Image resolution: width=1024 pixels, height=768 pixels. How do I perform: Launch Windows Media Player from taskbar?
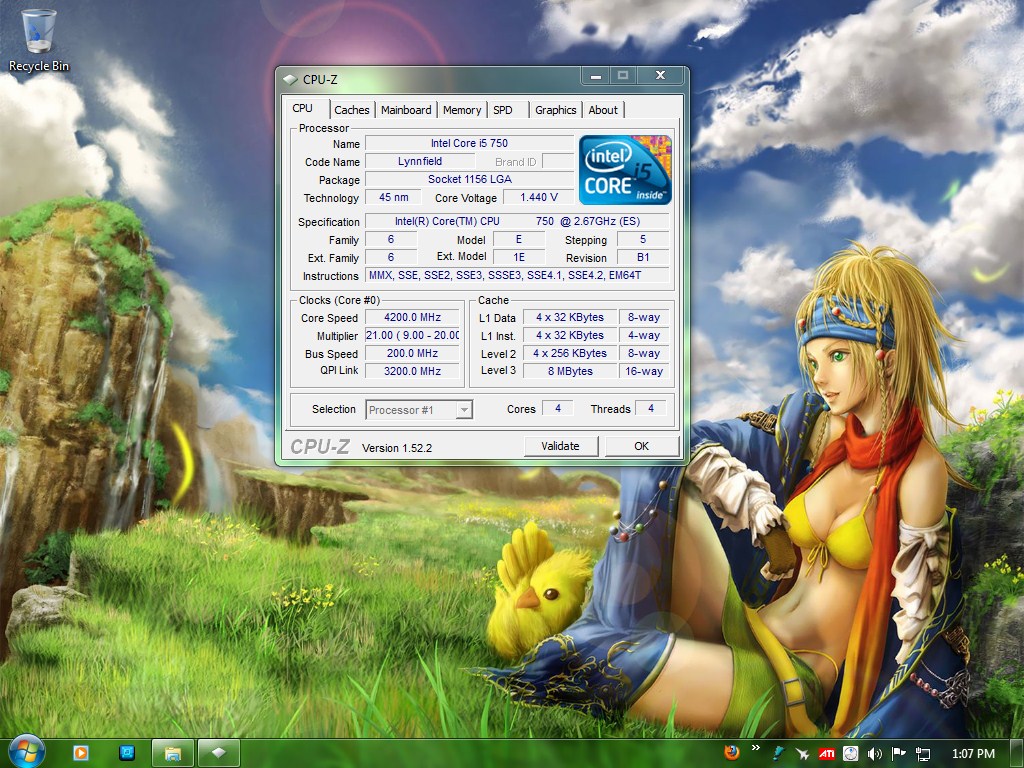coord(81,753)
